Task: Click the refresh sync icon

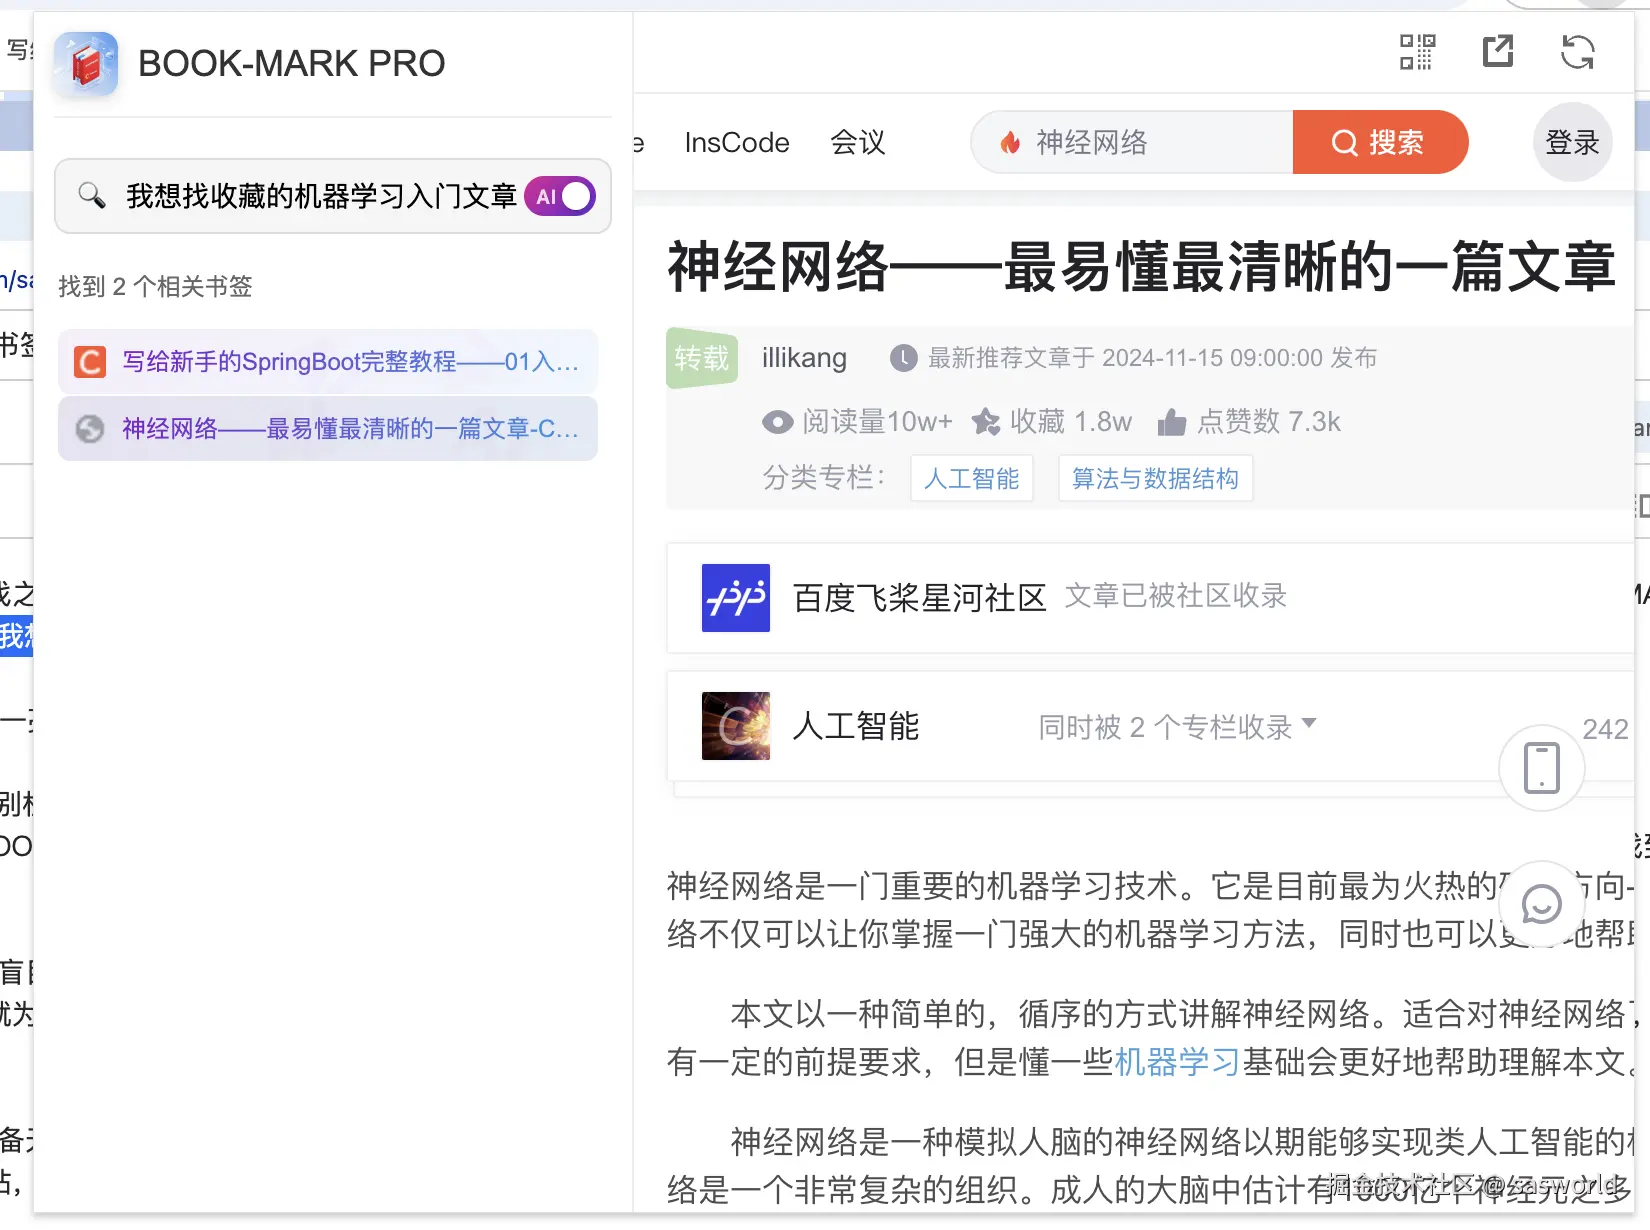Action: click(x=1576, y=50)
